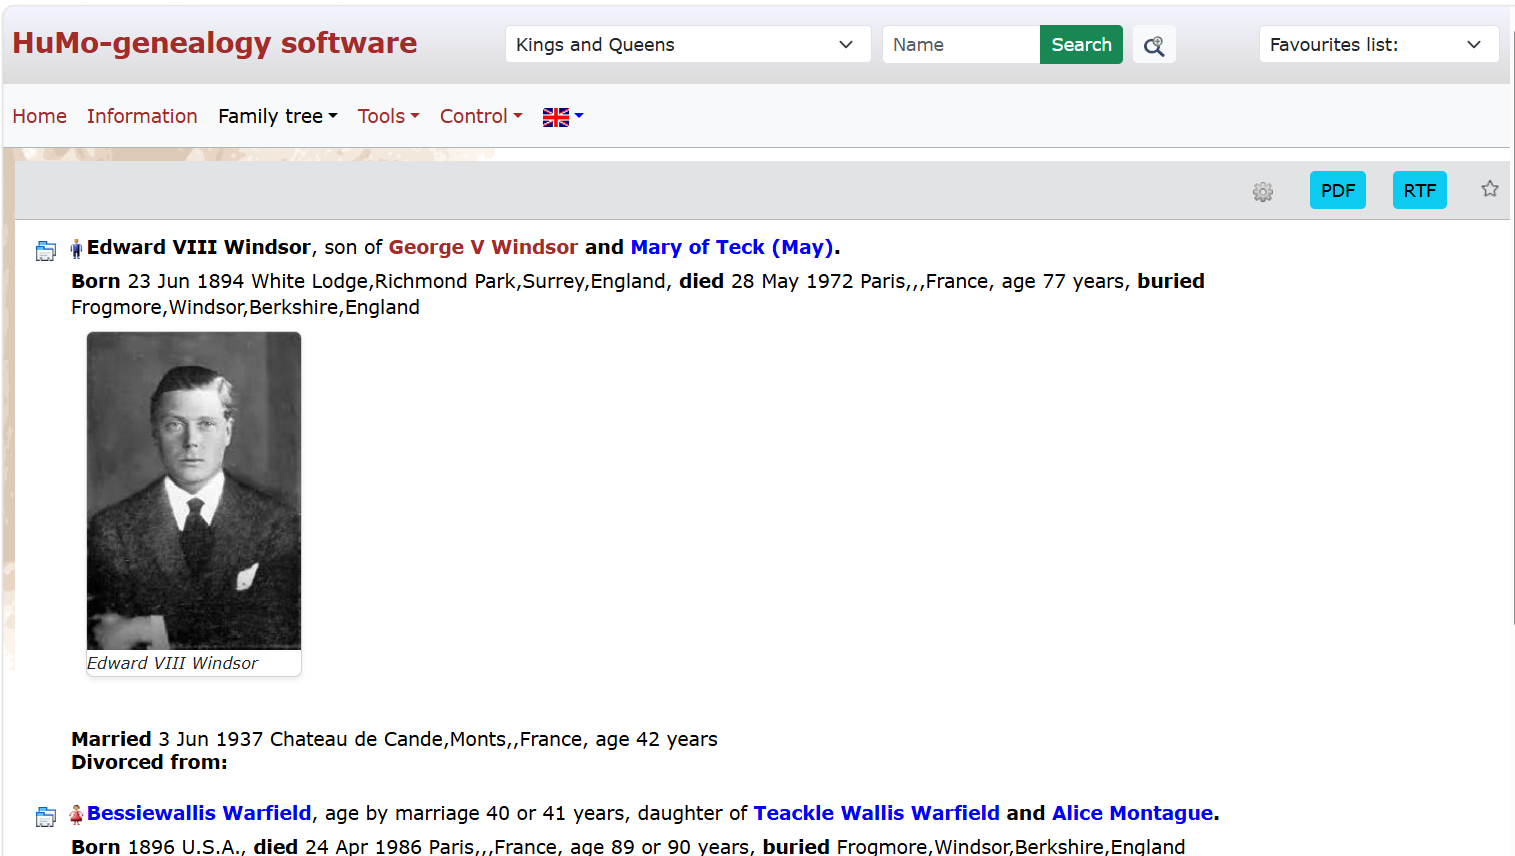
Task: Export the page as PDF
Action: click(x=1337, y=190)
